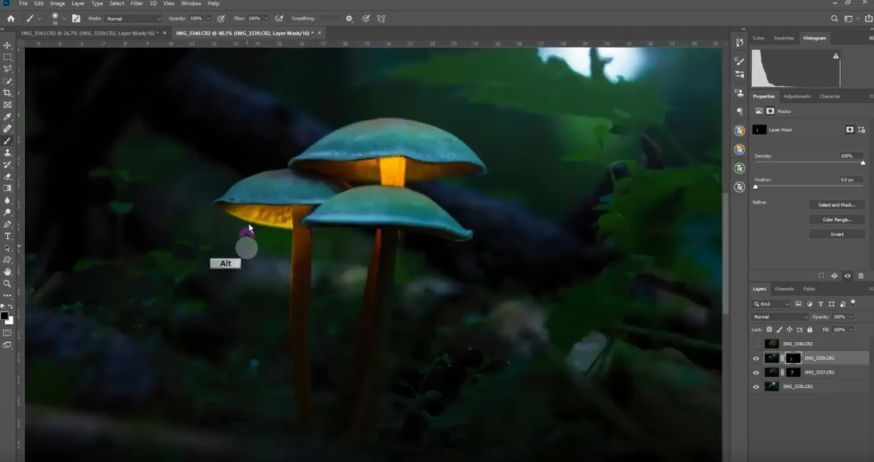Click the Invert button
This screenshot has width=874, height=462.
837,234
